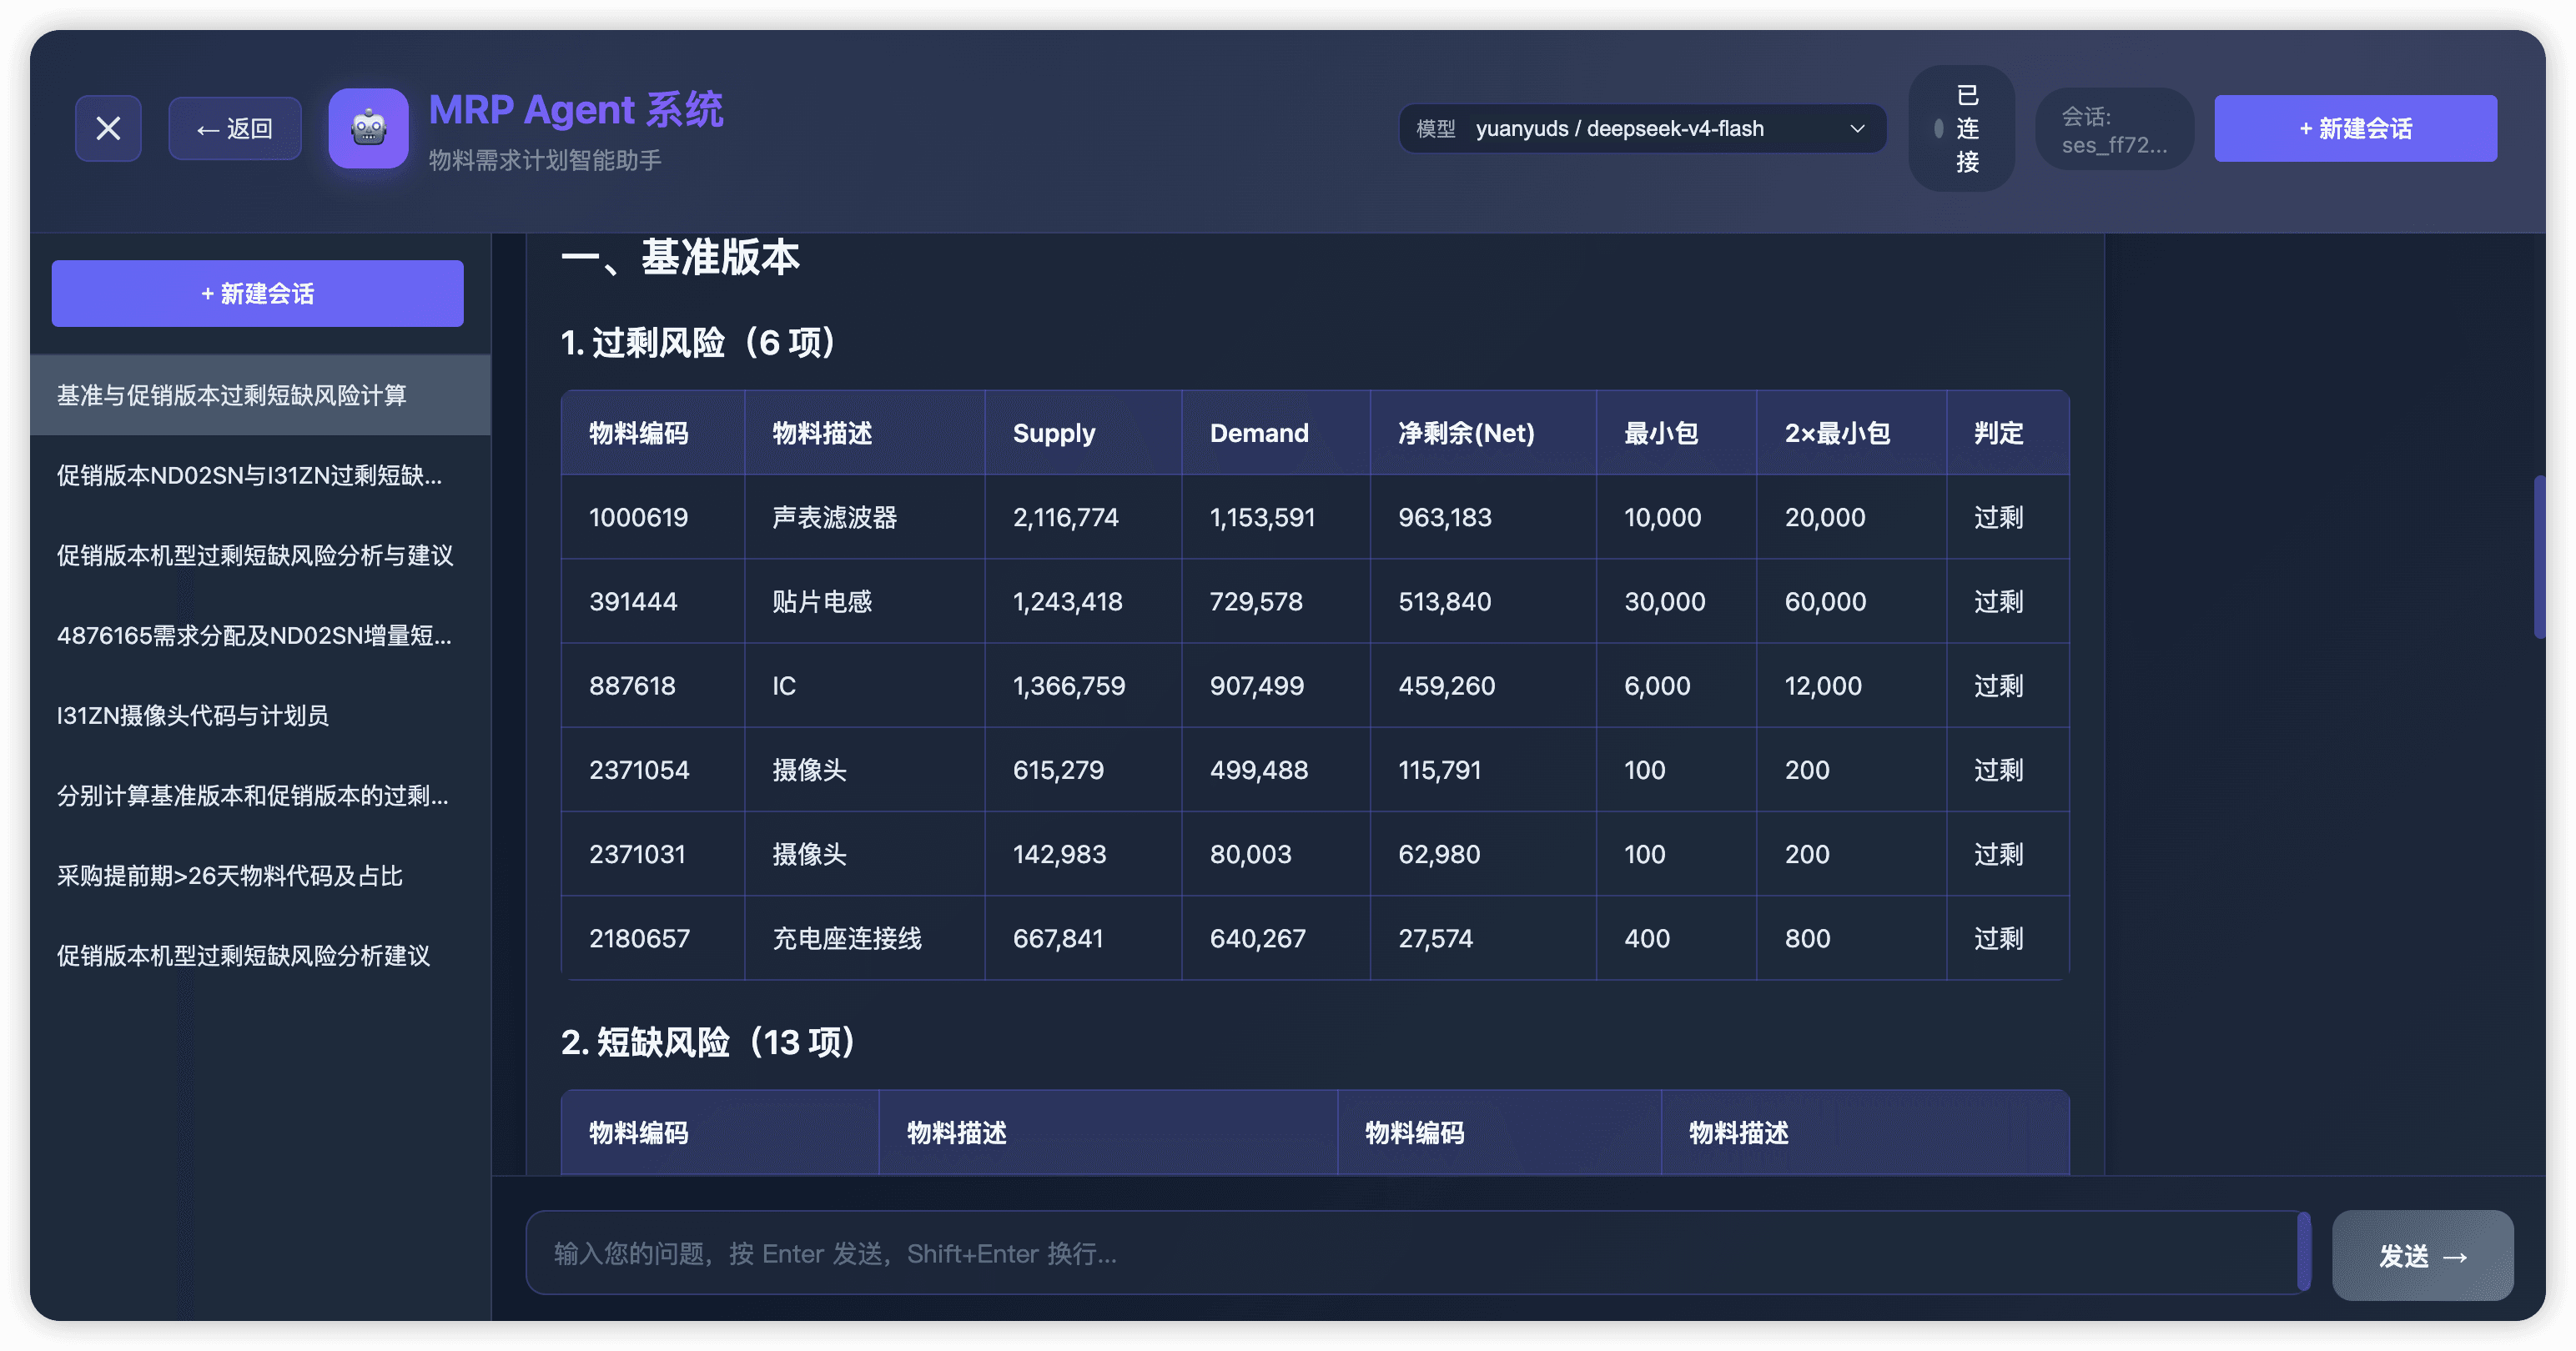This screenshot has height=1351, width=2576.
Task: Open conversation 分别计算基准版本和促销版本的过剩
Action: [260, 795]
